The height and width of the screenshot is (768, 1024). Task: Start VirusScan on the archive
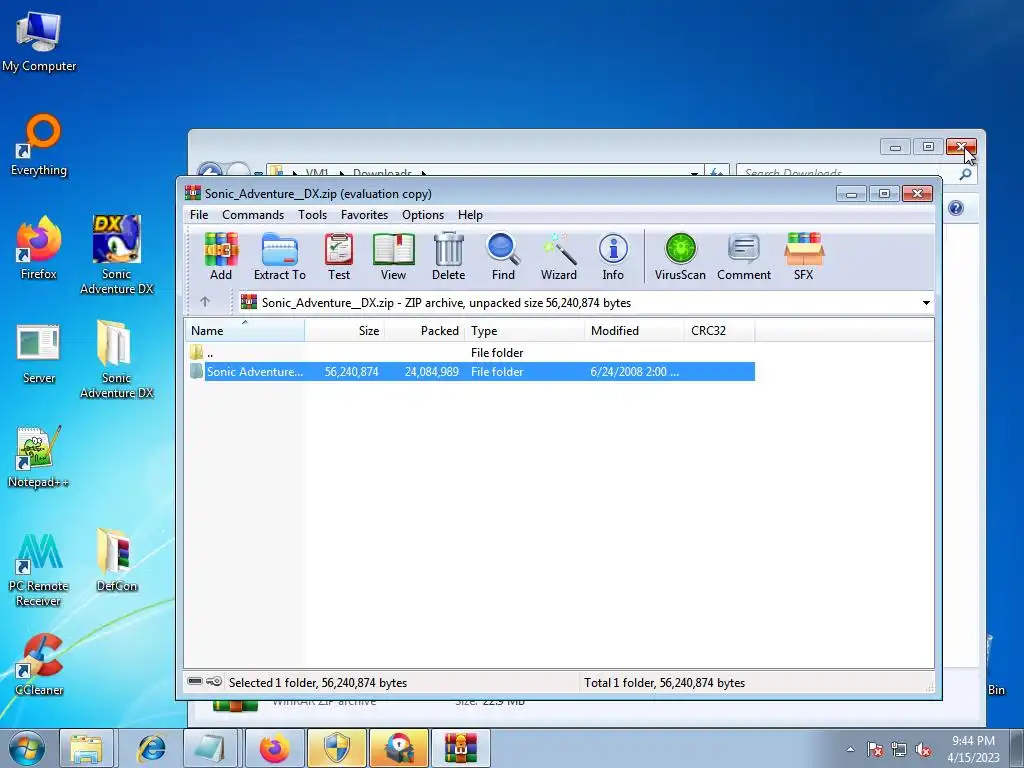pyautogui.click(x=680, y=256)
